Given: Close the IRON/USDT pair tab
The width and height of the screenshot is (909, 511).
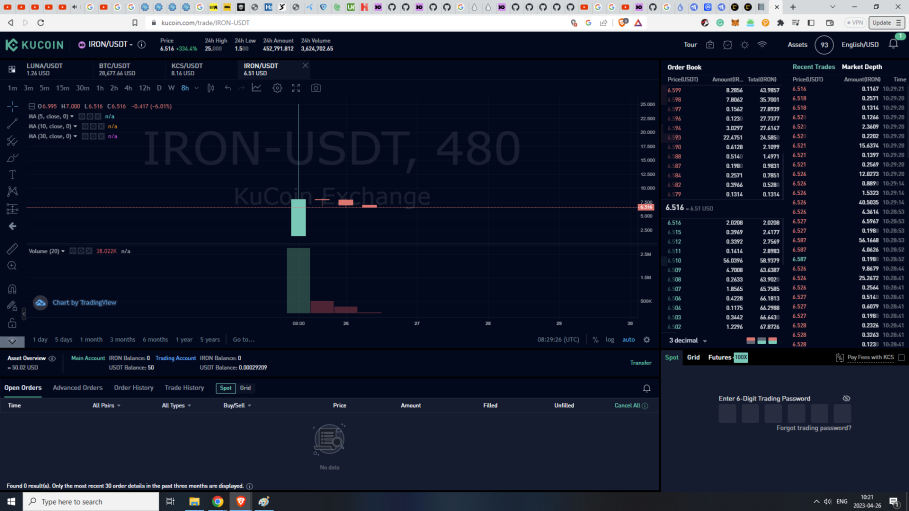Looking at the screenshot, I should pos(305,66).
